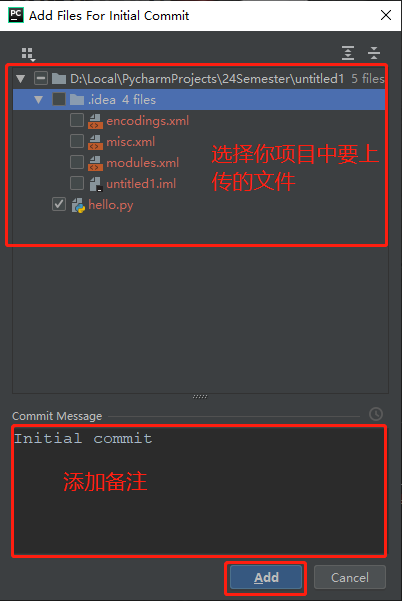Click the .idea folder icon
This screenshot has width=402, height=601.
[x=77, y=100]
